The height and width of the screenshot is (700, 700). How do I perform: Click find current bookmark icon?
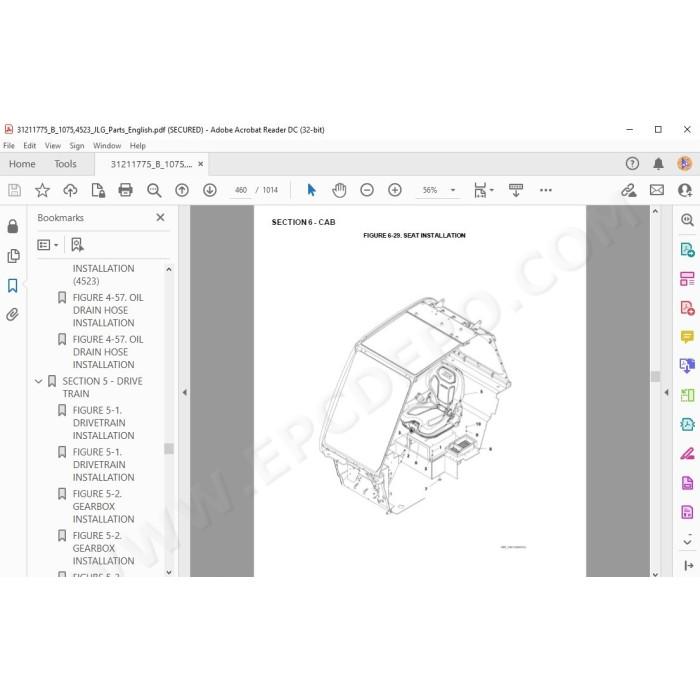tap(77, 245)
